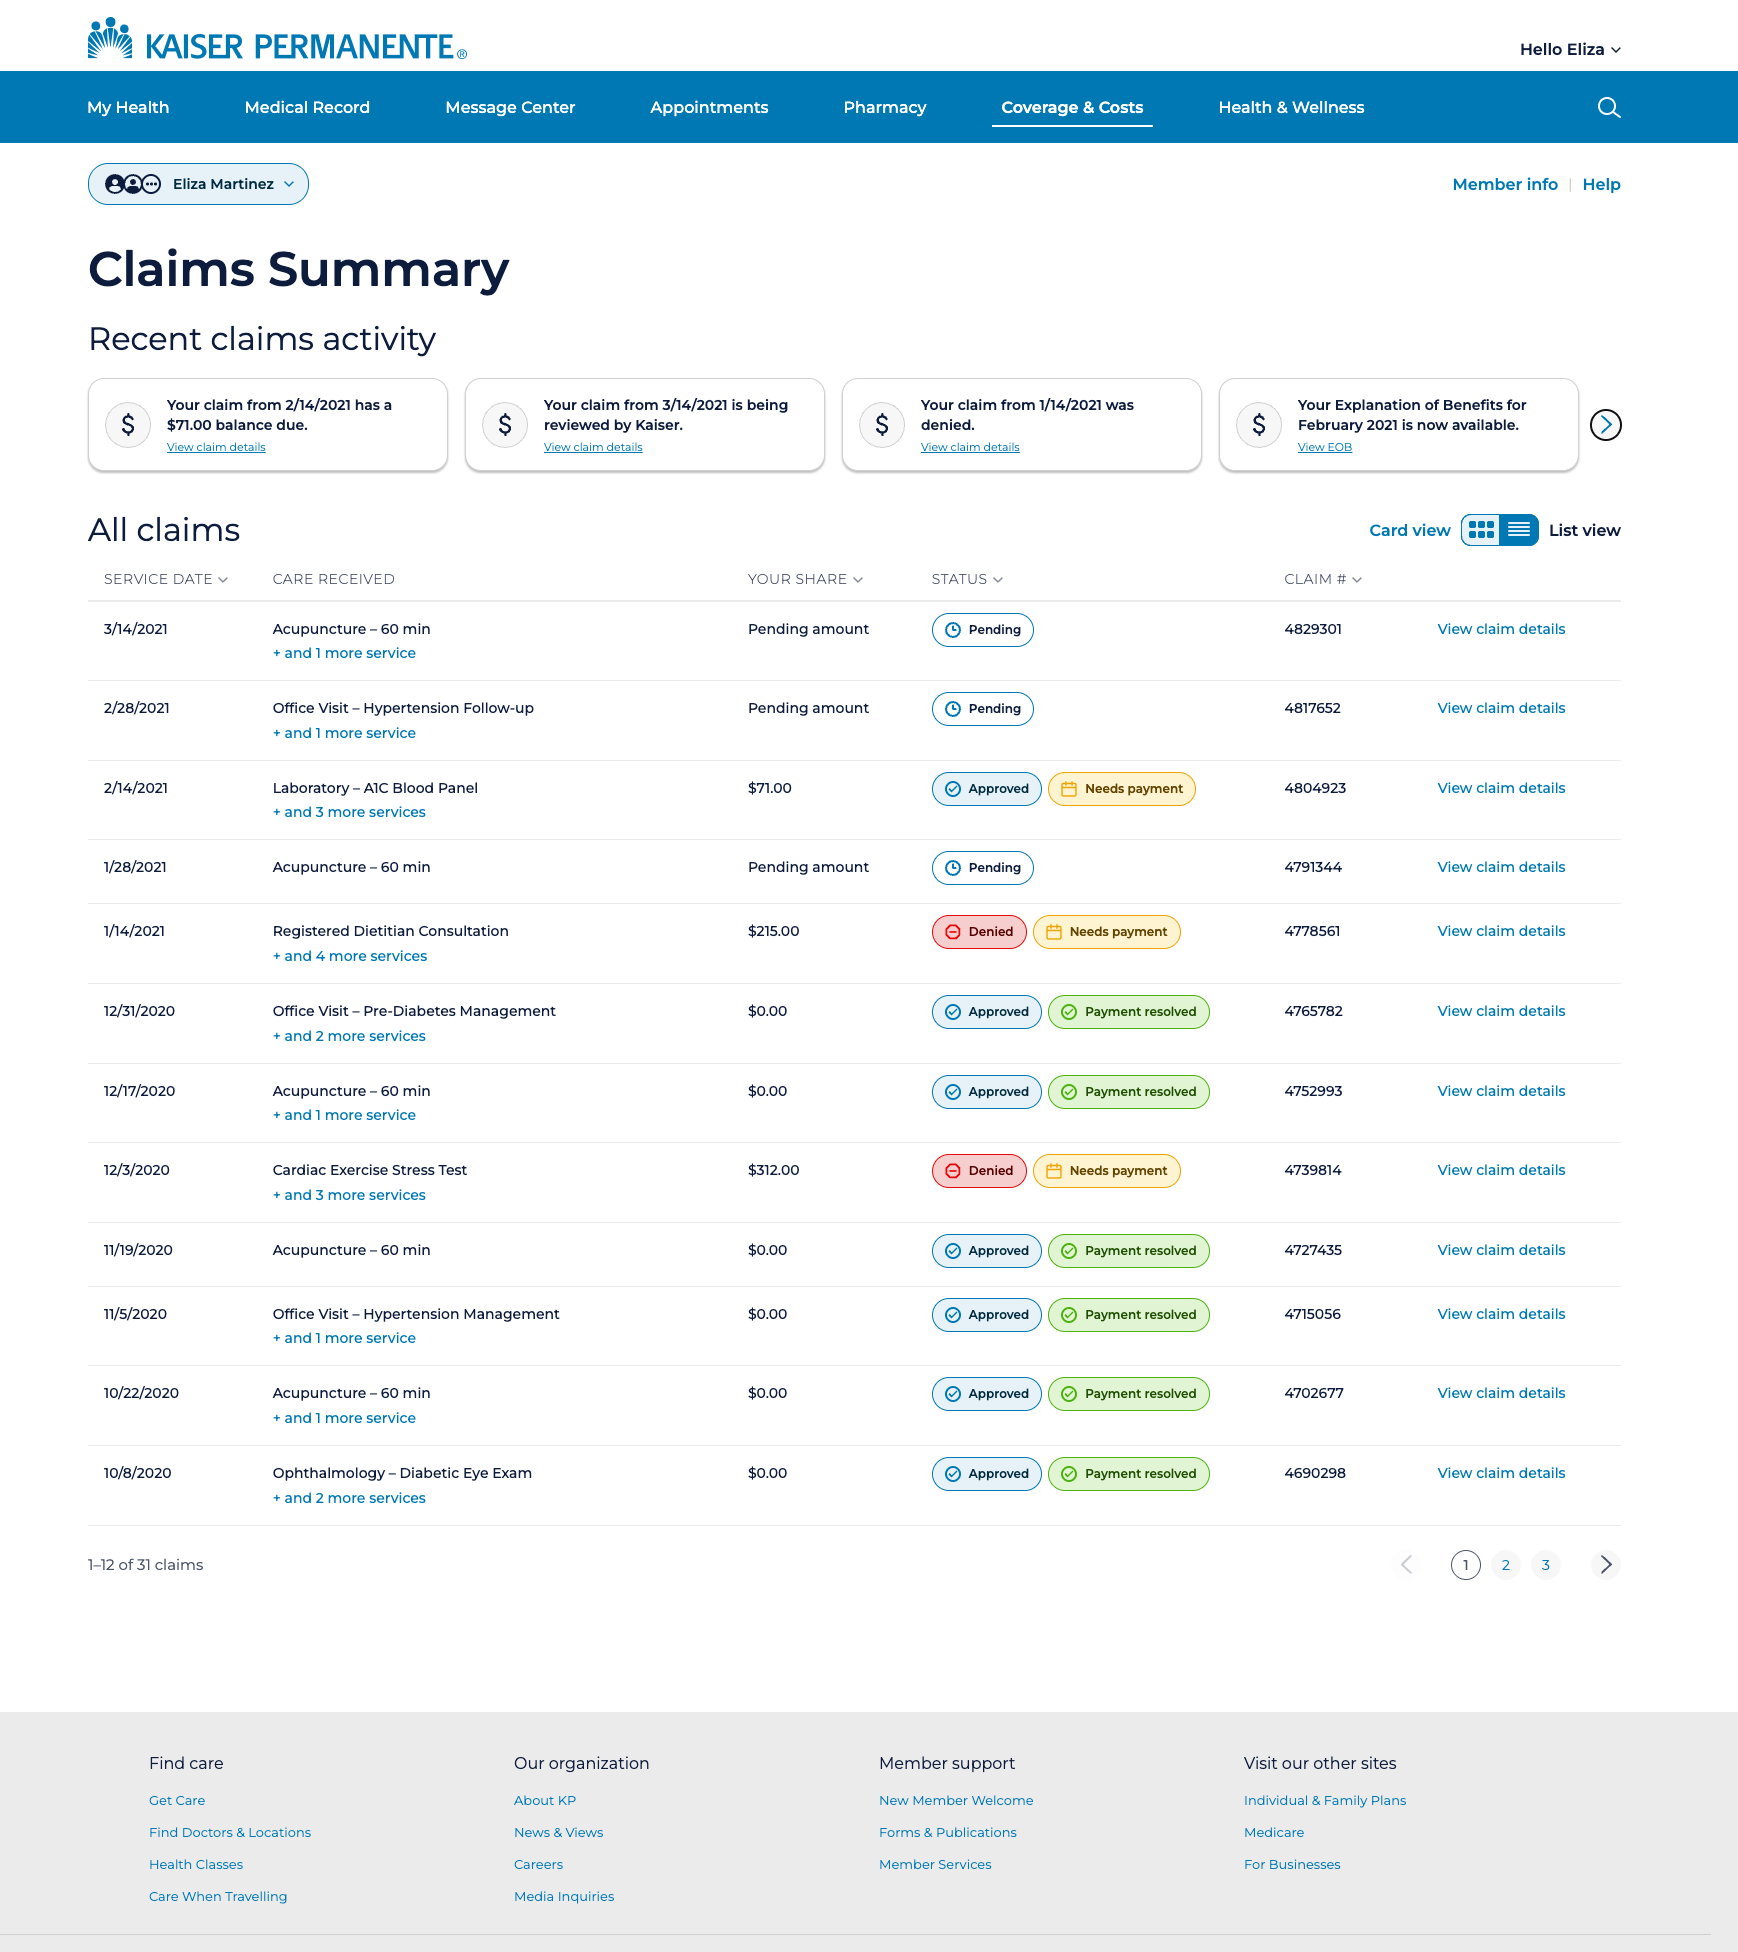The image size is (1738, 1952).
Task: Open Health & Wellness menu
Action: (x=1291, y=107)
